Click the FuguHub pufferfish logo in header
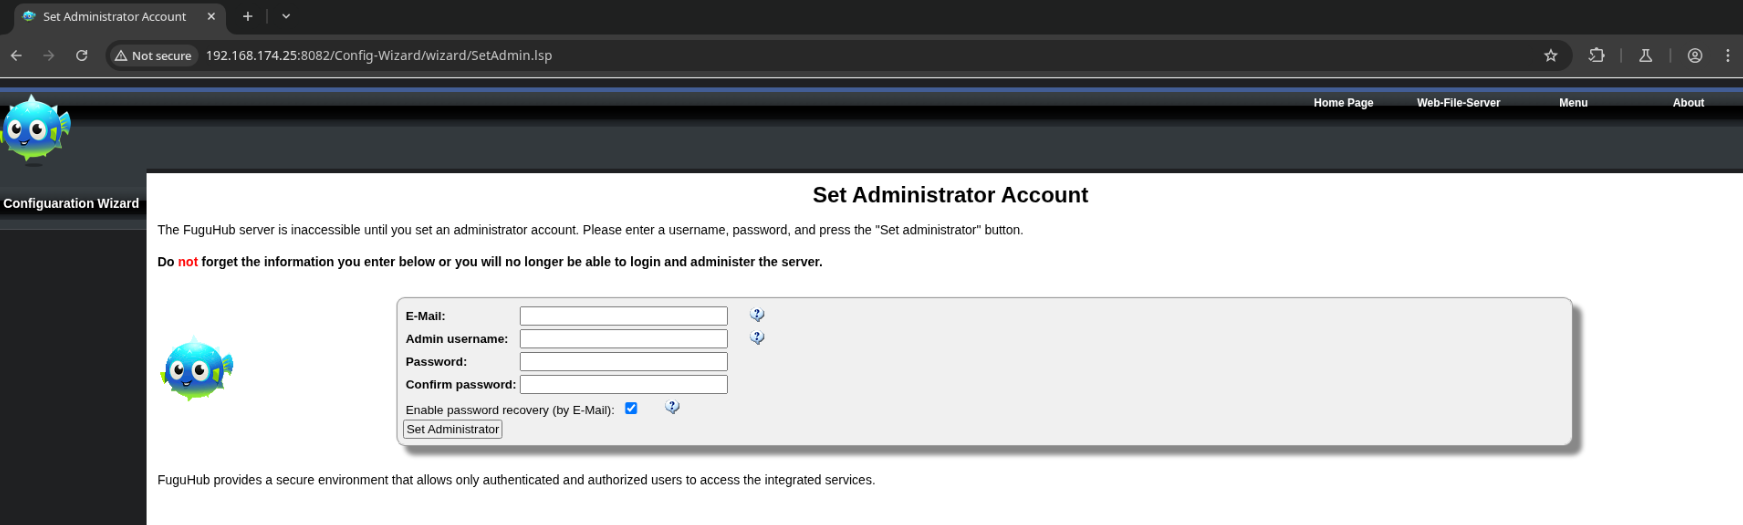Viewport: 1743px width, 525px height. point(36,128)
